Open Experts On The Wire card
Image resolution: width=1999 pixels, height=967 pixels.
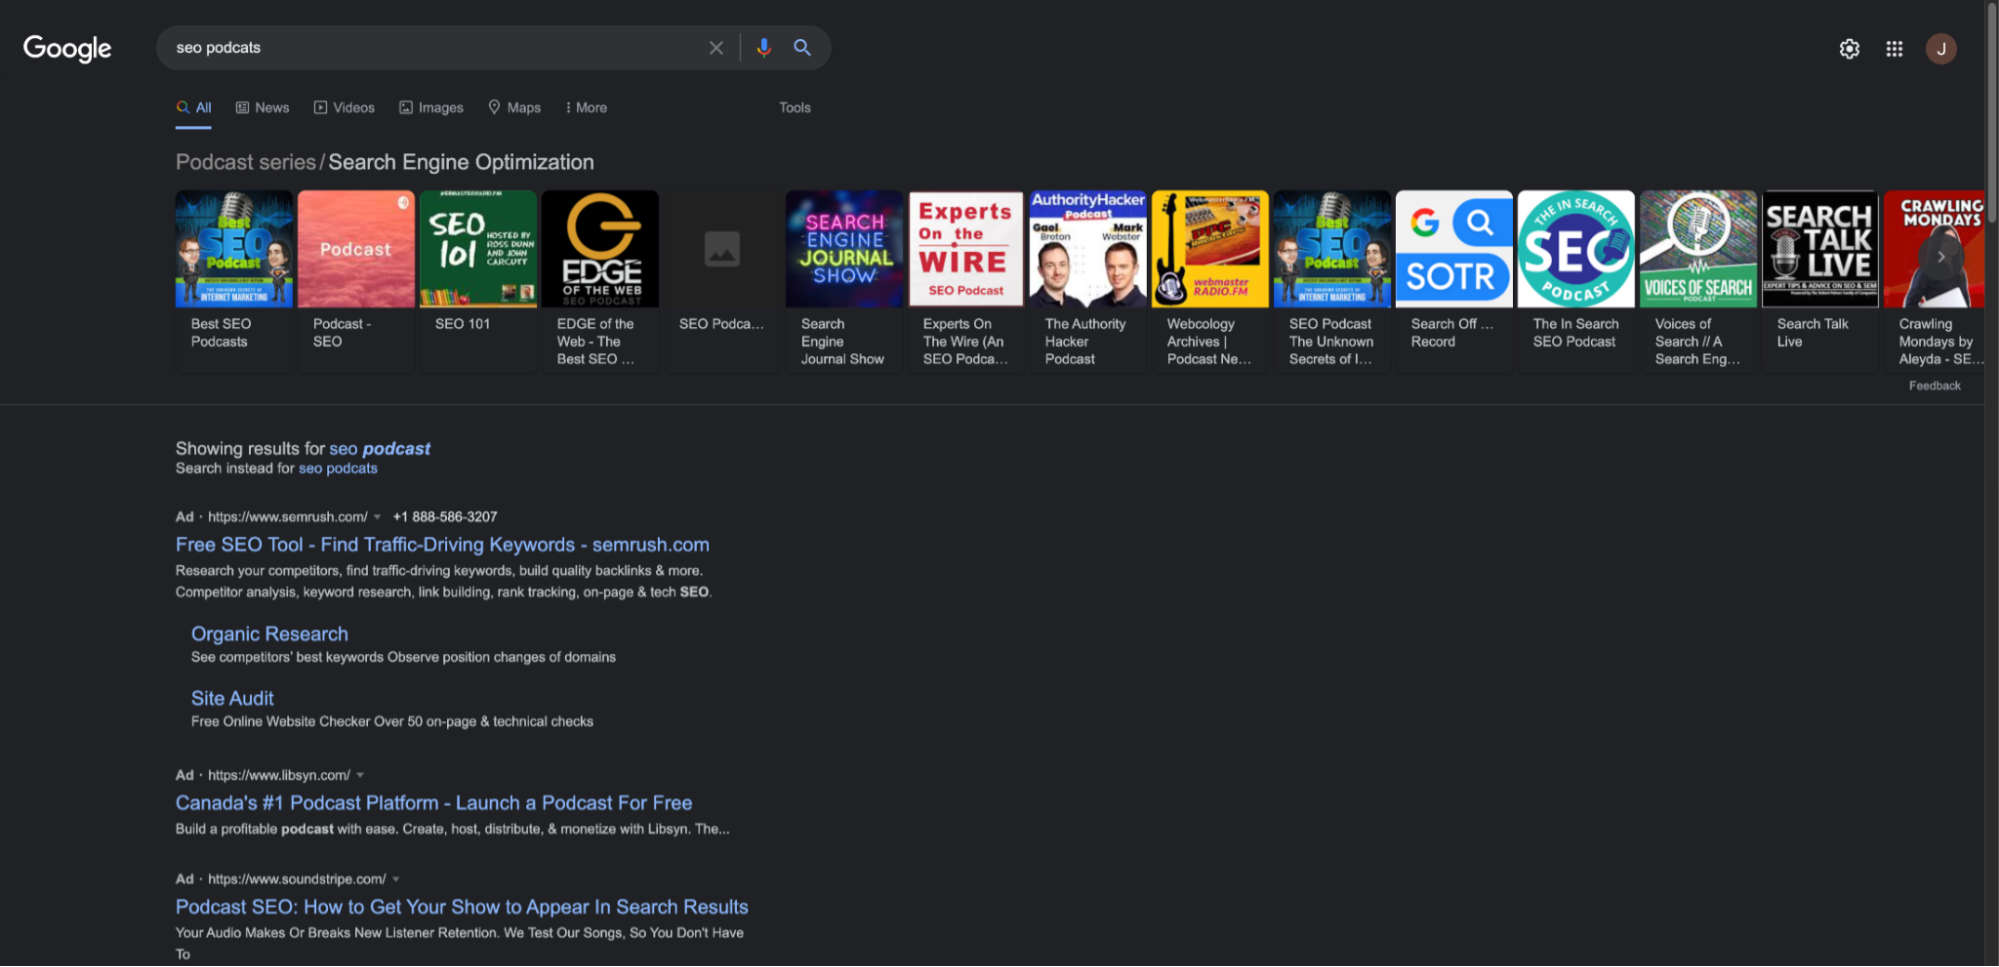[966, 280]
